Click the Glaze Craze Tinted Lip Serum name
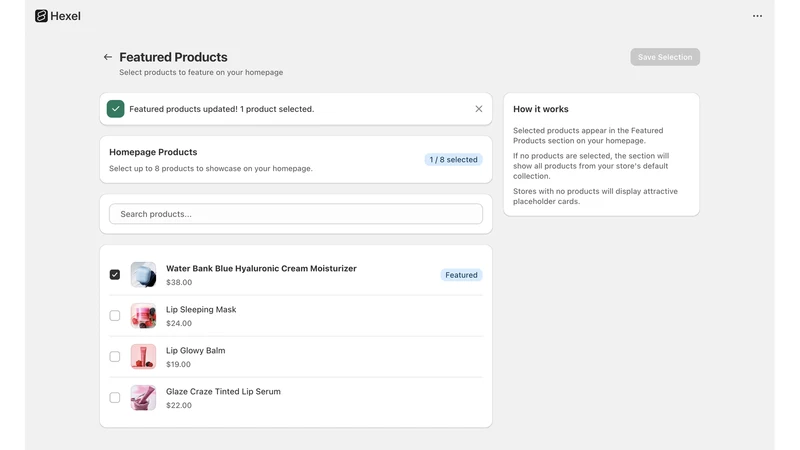This screenshot has height=450, width=800. click(223, 391)
